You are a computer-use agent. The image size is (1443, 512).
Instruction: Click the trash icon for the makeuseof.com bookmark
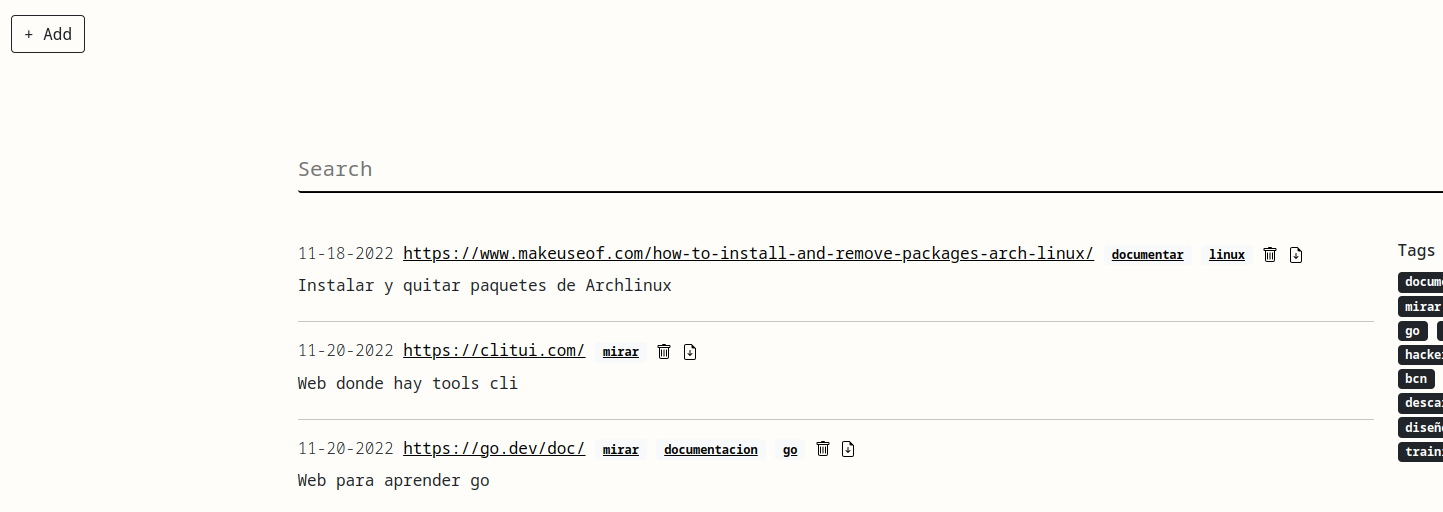[1270, 255]
